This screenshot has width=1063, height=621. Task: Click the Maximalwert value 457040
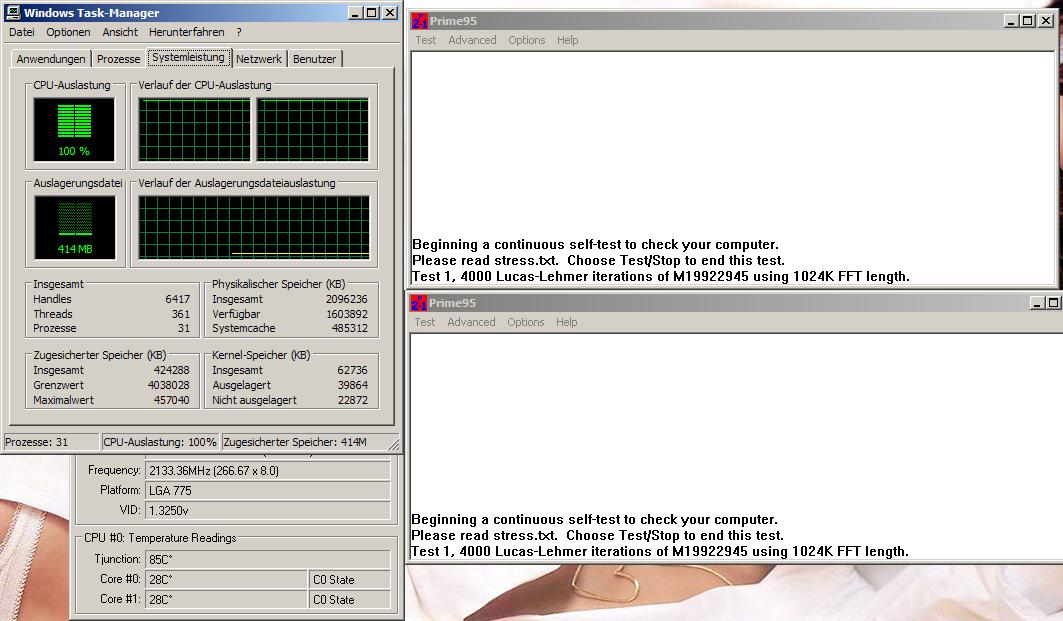(x=172, y=400)
